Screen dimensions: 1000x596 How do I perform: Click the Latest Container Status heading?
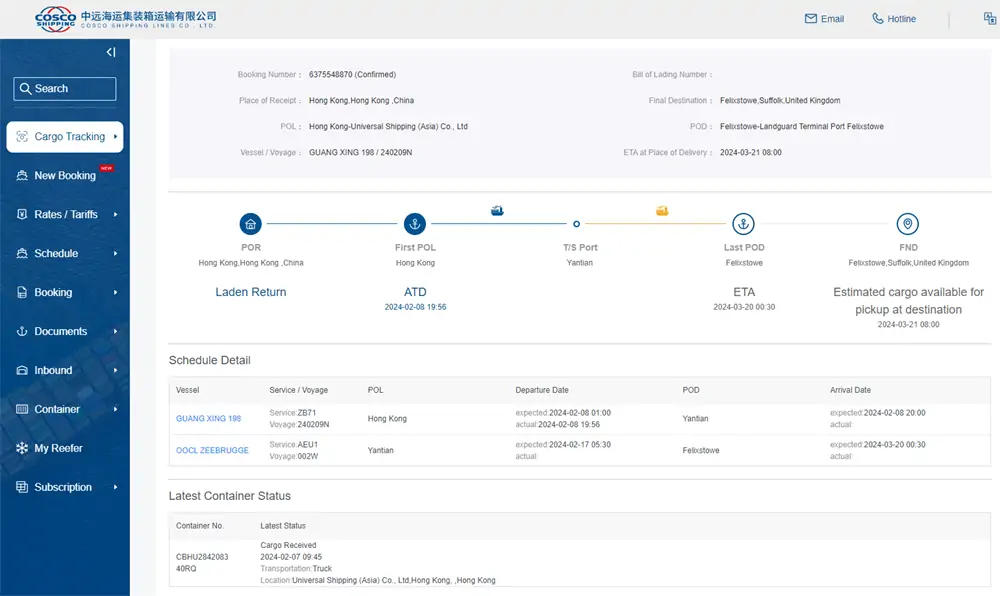click(x=230, y=496)
